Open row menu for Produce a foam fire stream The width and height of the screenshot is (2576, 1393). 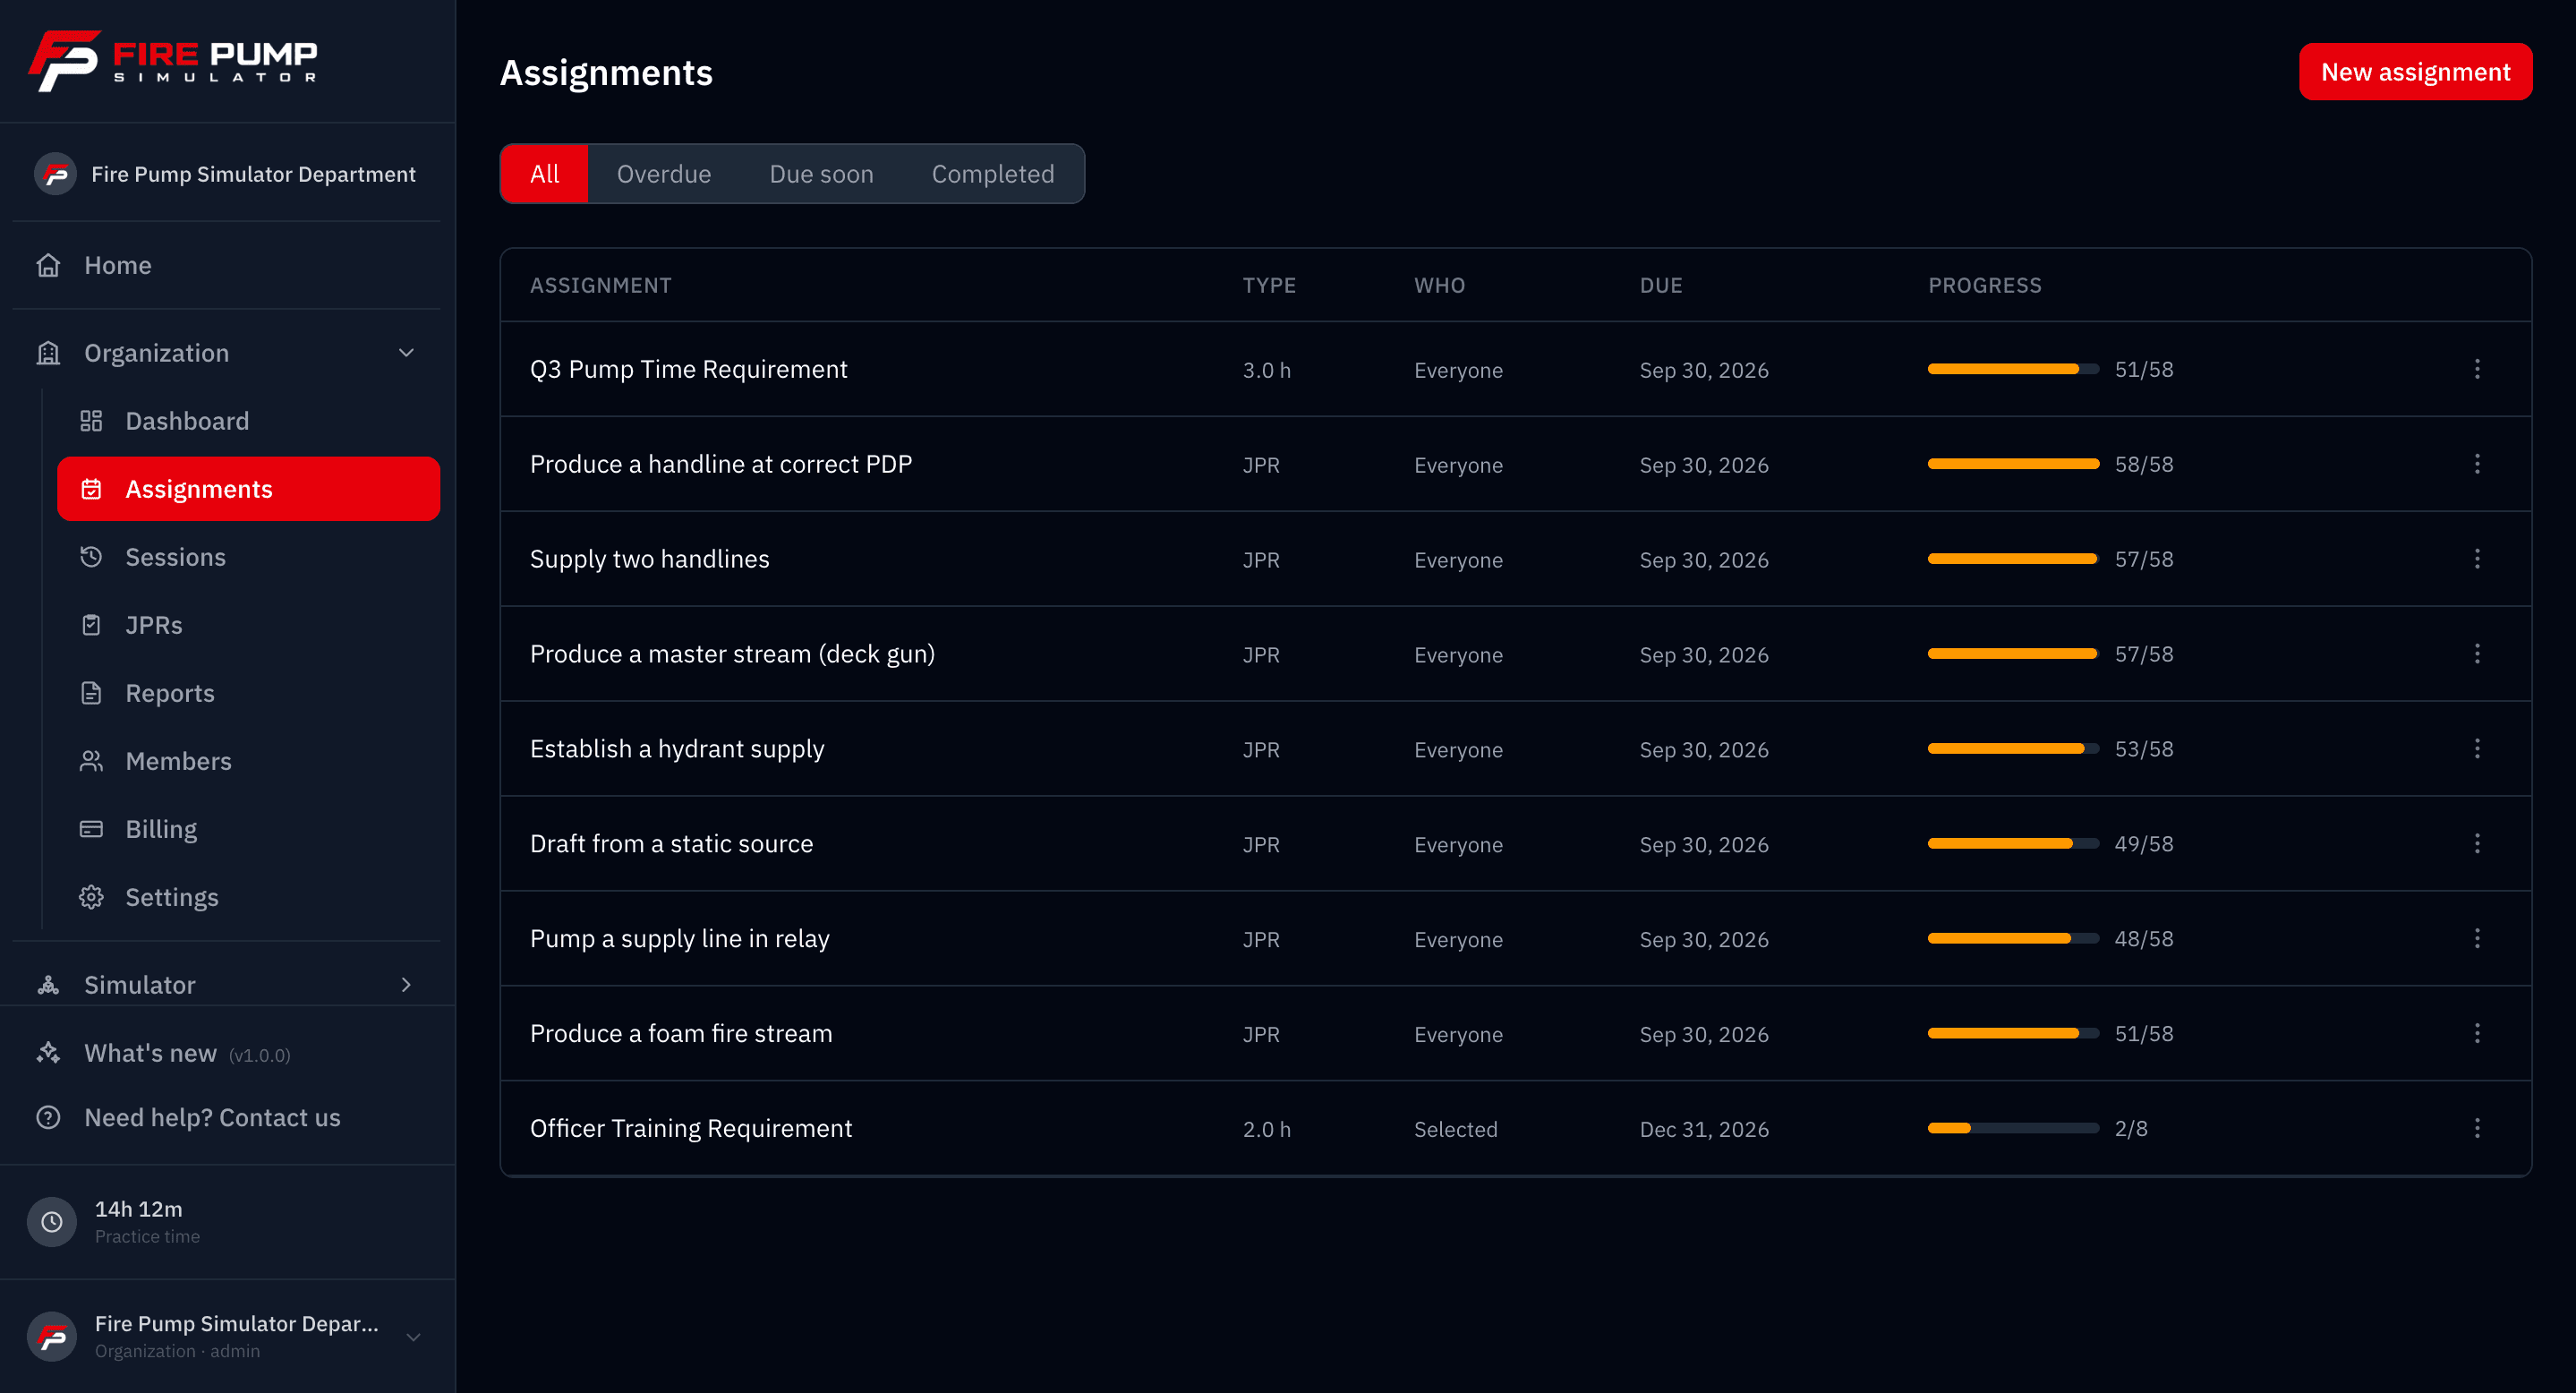(2477, 1033)
